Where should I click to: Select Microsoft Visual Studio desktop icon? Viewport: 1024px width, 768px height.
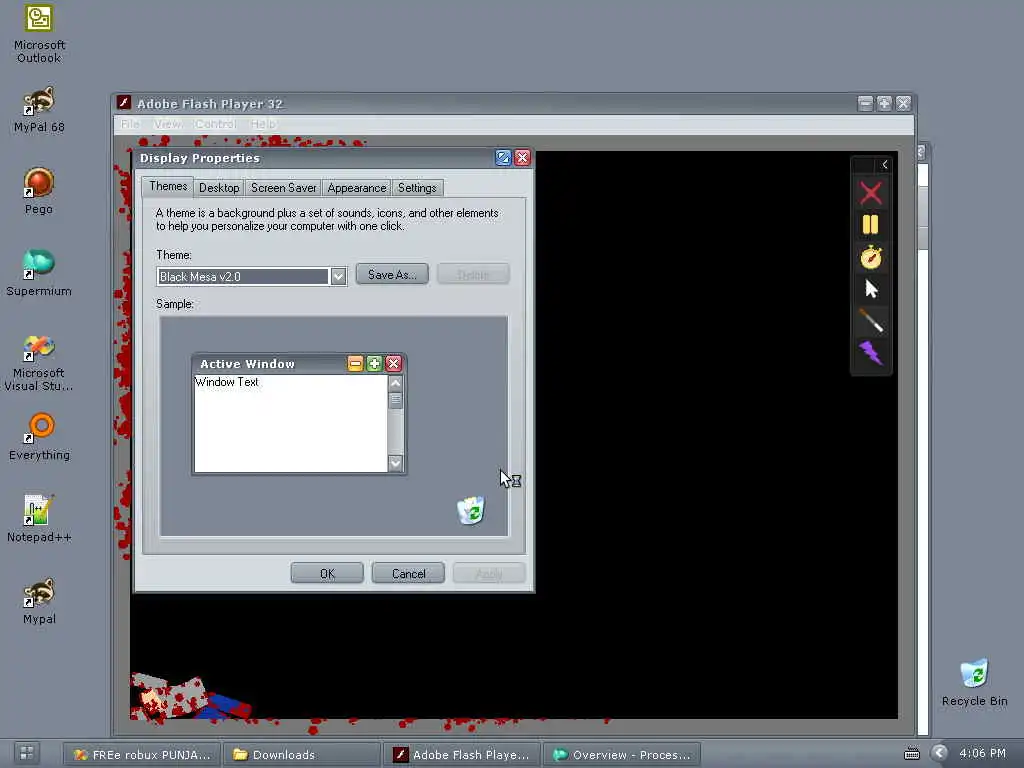pyautogui.click(x=39, y=361)
